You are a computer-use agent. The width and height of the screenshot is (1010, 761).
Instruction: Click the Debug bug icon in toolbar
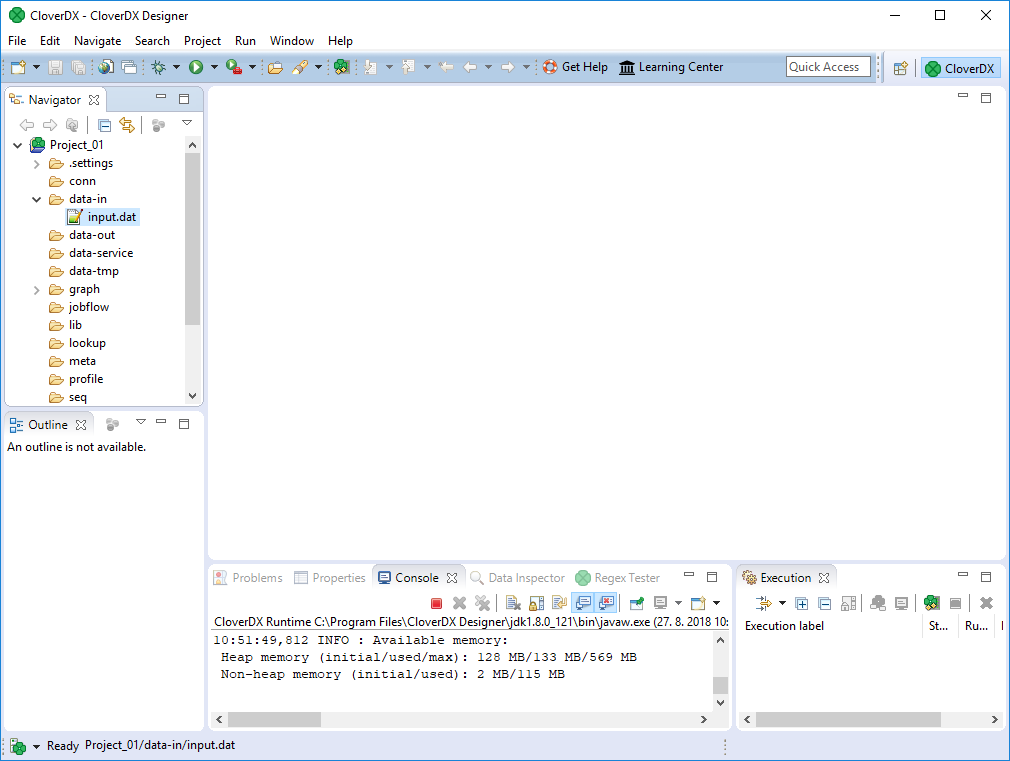pyautogui.click(x=158, y=67)
